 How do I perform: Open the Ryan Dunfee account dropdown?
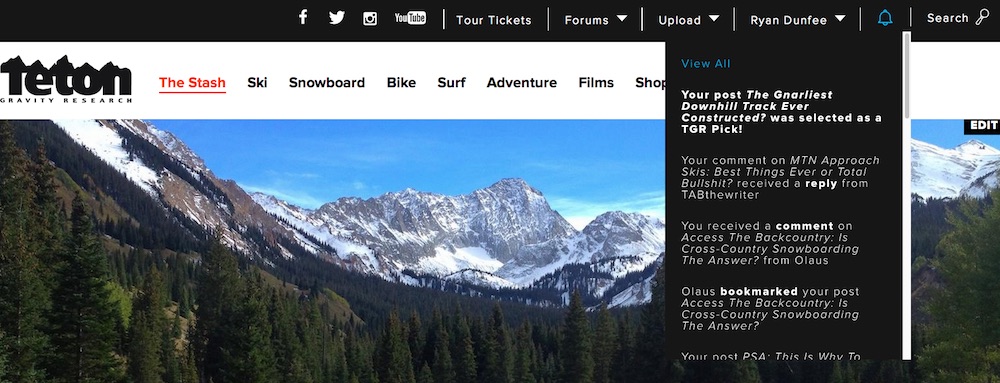pos(798,20)
